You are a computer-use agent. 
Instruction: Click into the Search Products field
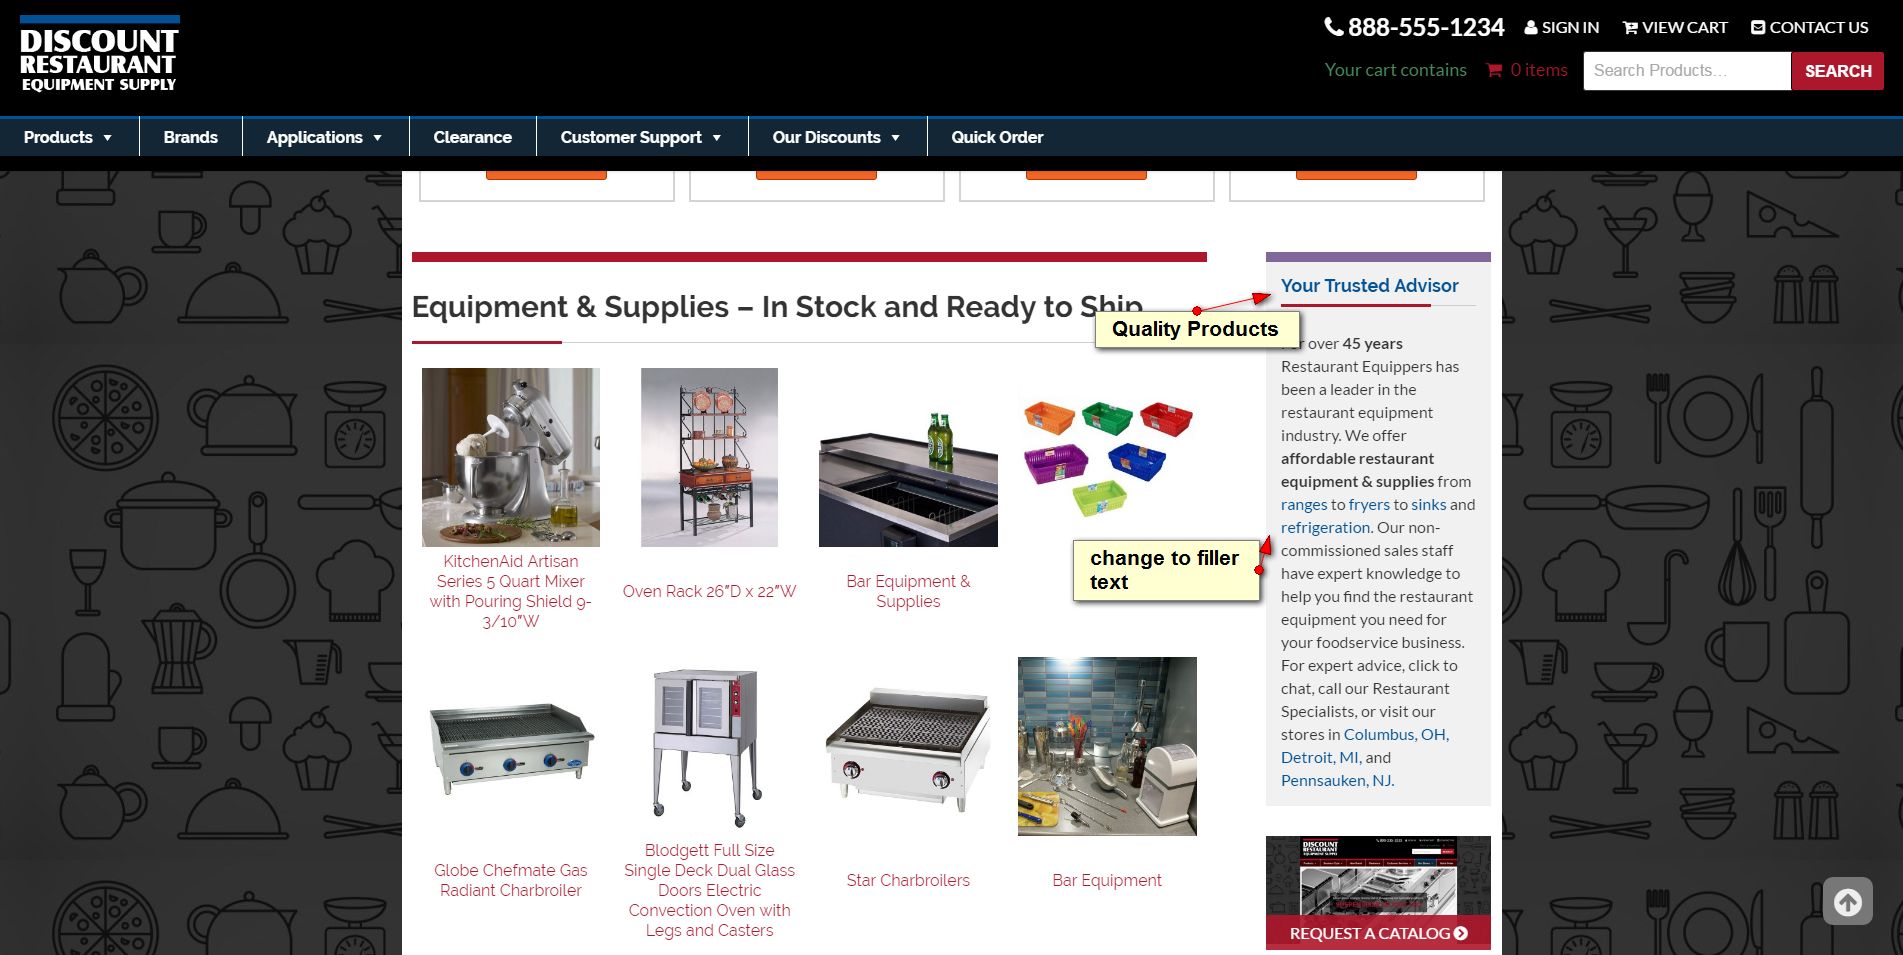(x=1687, y=71)
